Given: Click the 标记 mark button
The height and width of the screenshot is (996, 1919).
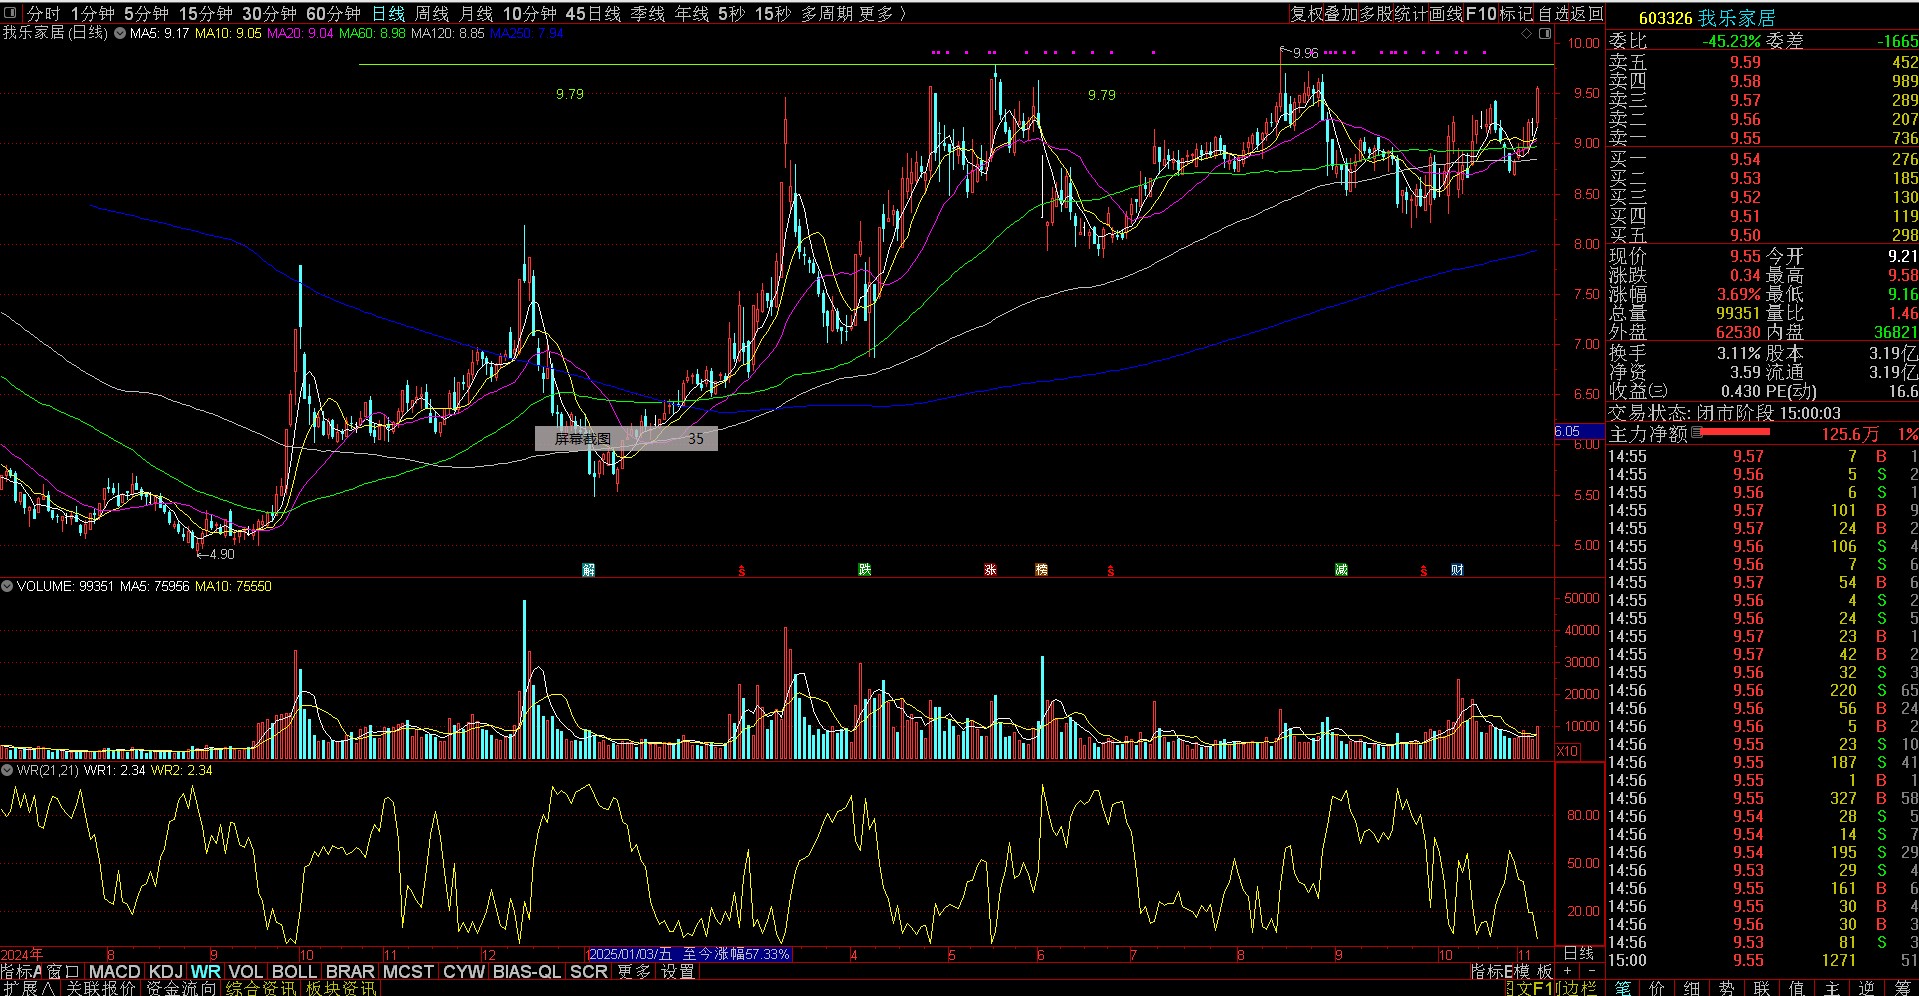Looking at the screenshot, I should tap(1516, 14).
